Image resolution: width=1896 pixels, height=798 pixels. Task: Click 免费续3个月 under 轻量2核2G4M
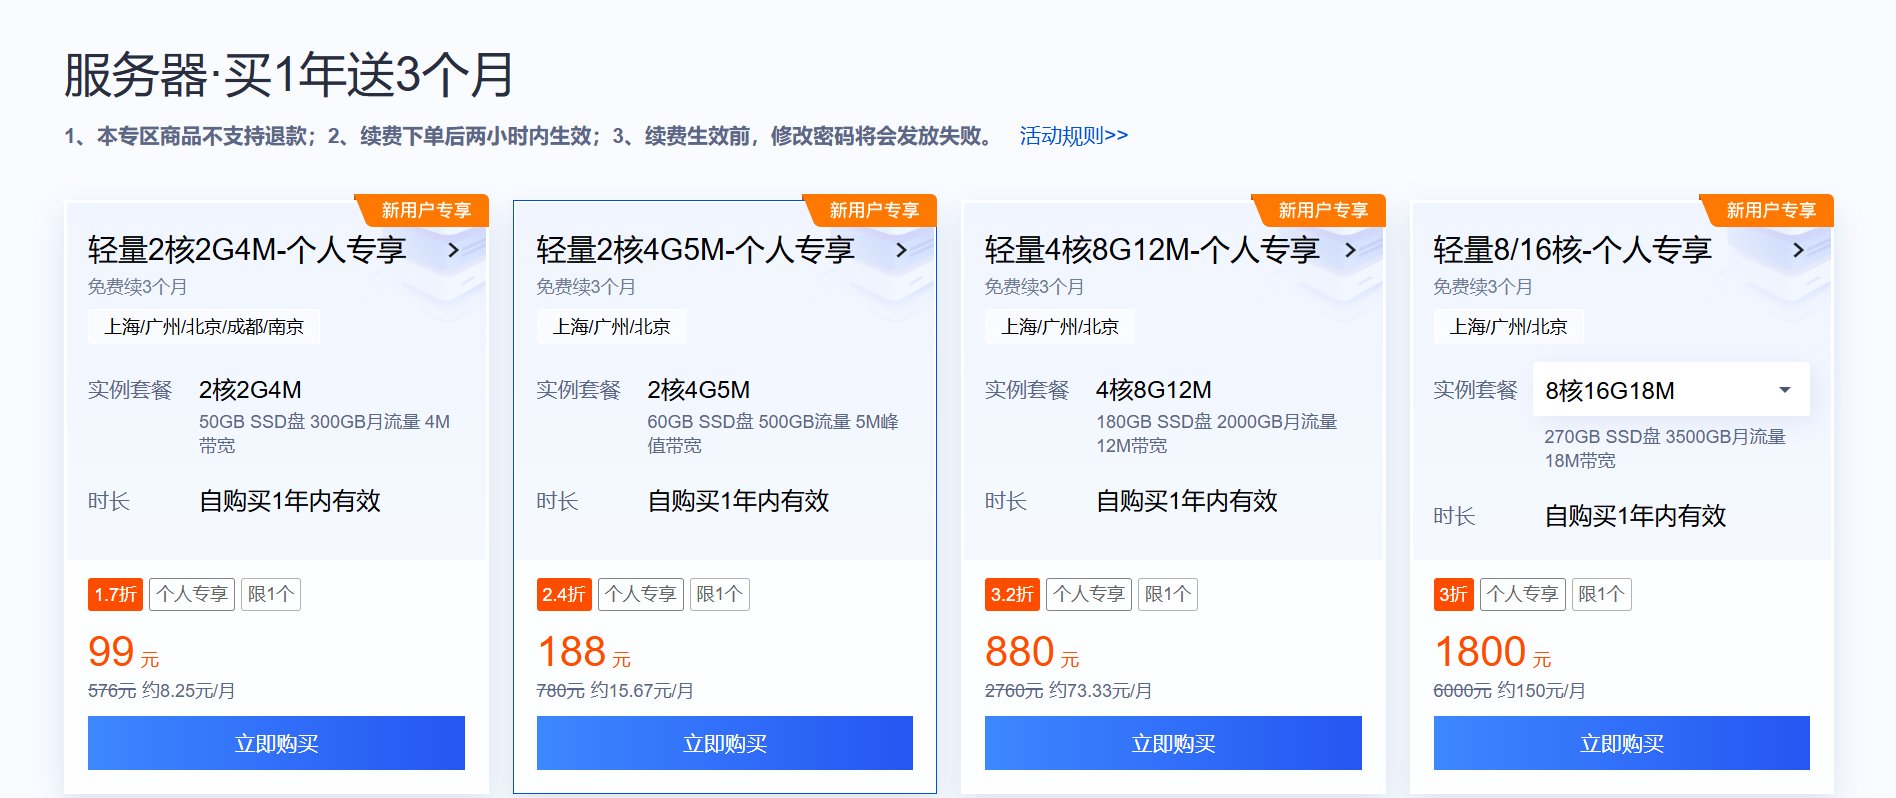[x=137, y=287]
